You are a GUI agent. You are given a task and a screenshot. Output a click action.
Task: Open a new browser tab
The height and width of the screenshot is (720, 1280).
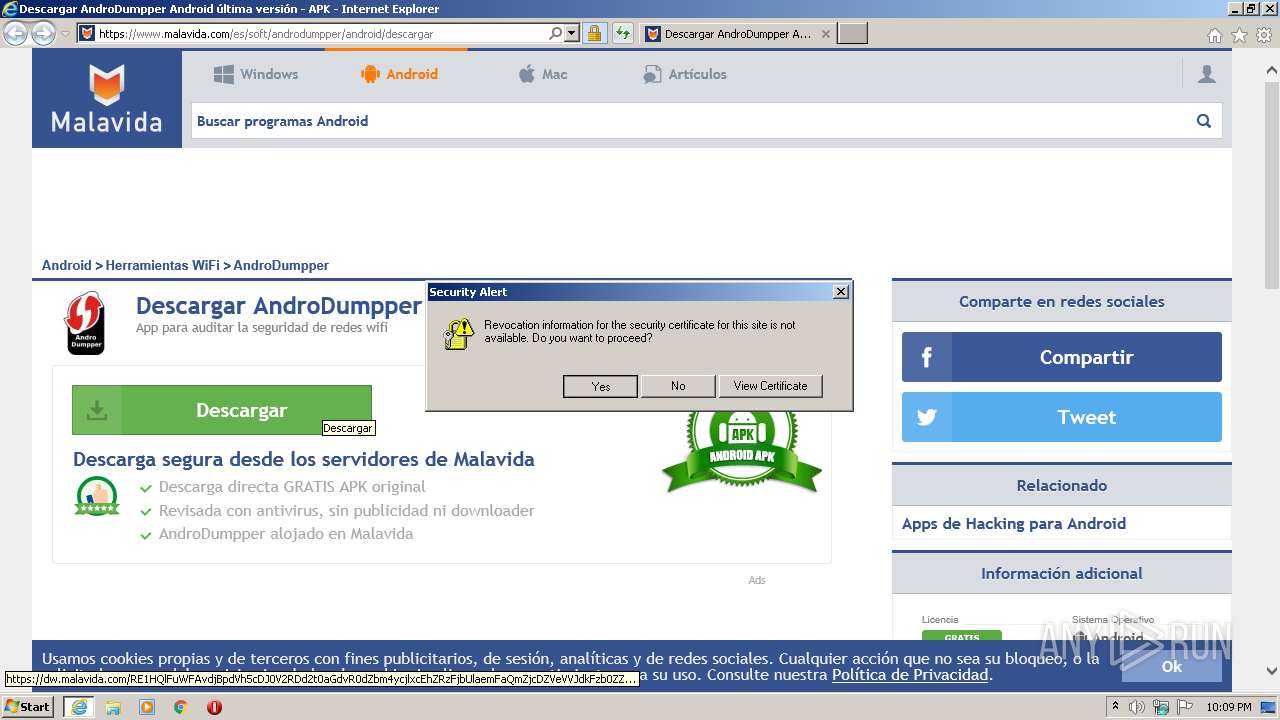(852, 33)
